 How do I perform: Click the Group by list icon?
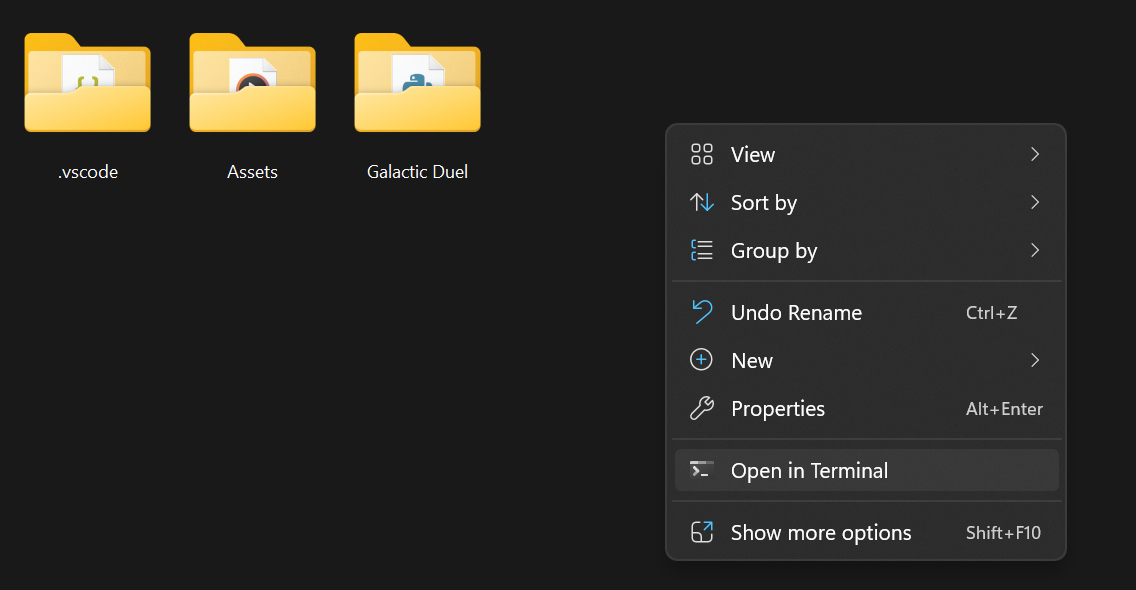pyautogui.click(x=701, y=250)
